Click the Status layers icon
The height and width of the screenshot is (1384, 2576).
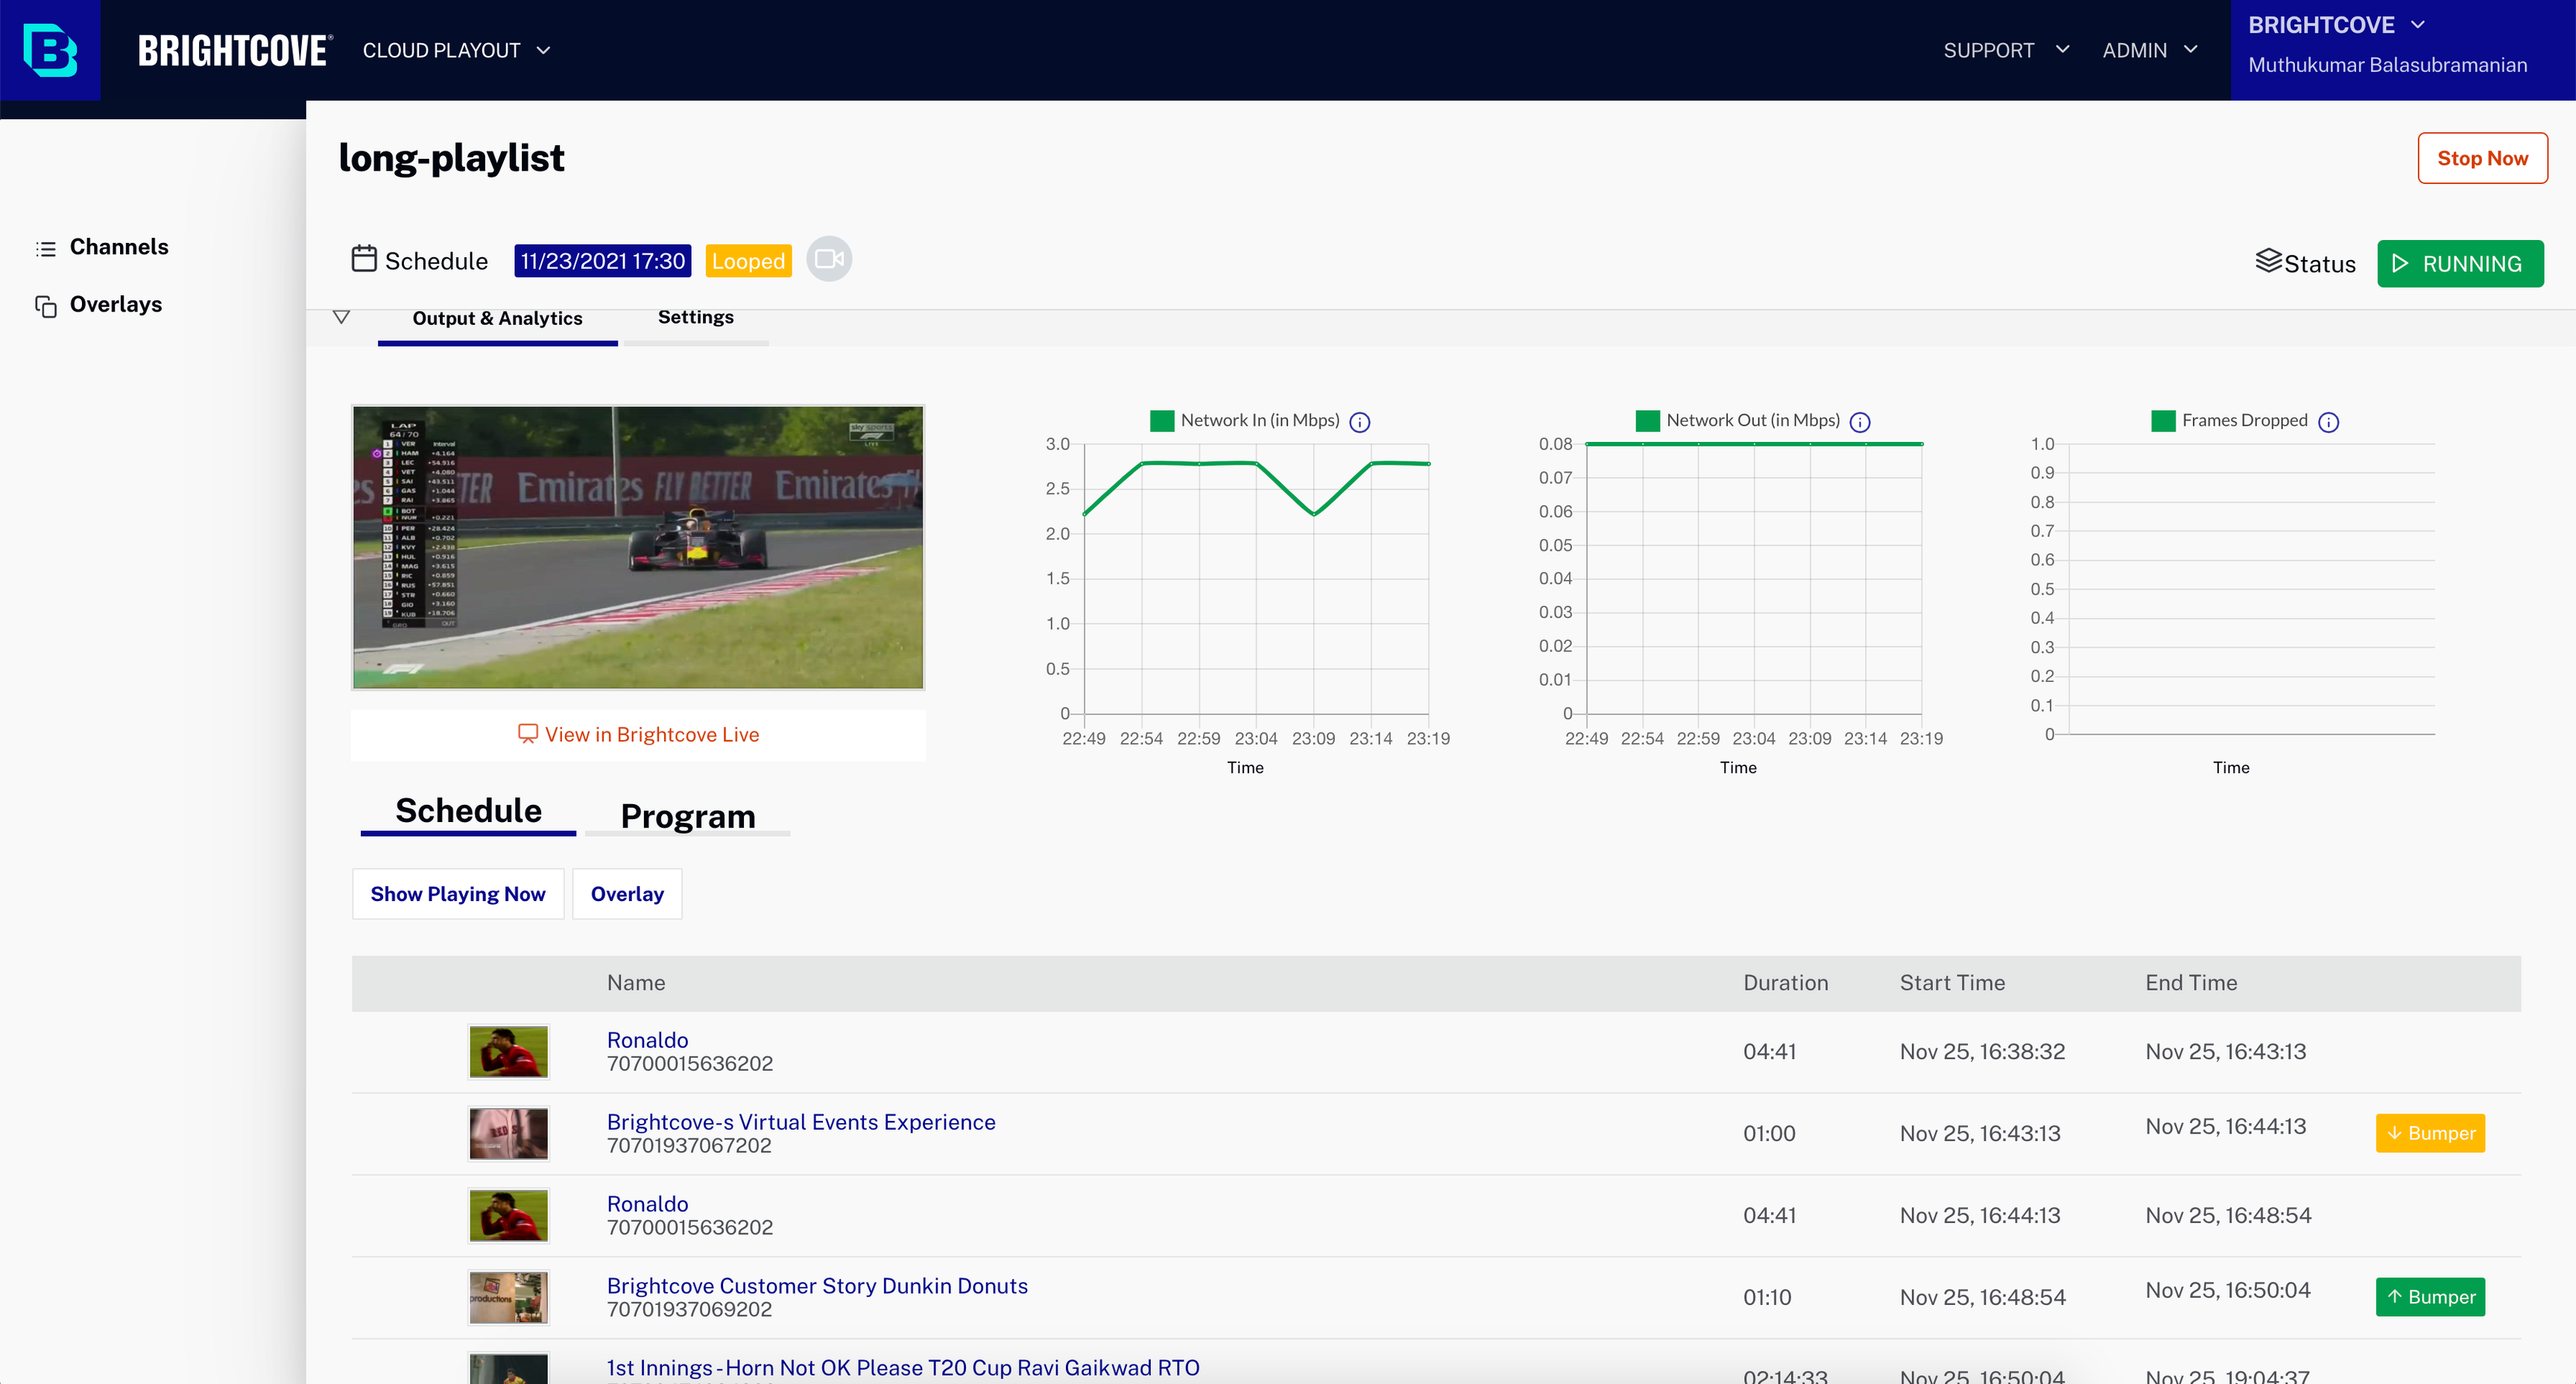2269,261
